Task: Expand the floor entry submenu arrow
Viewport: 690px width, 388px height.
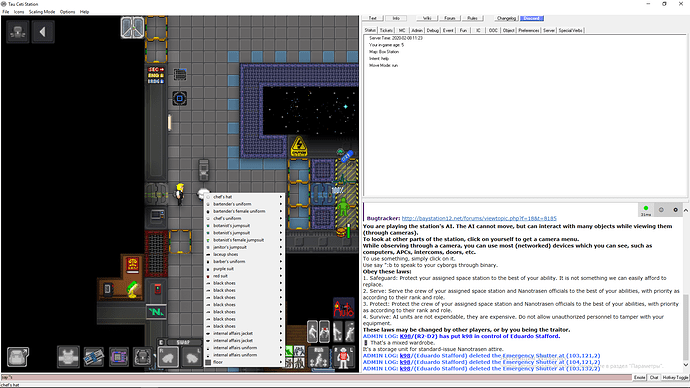Action: pos(281,362)
